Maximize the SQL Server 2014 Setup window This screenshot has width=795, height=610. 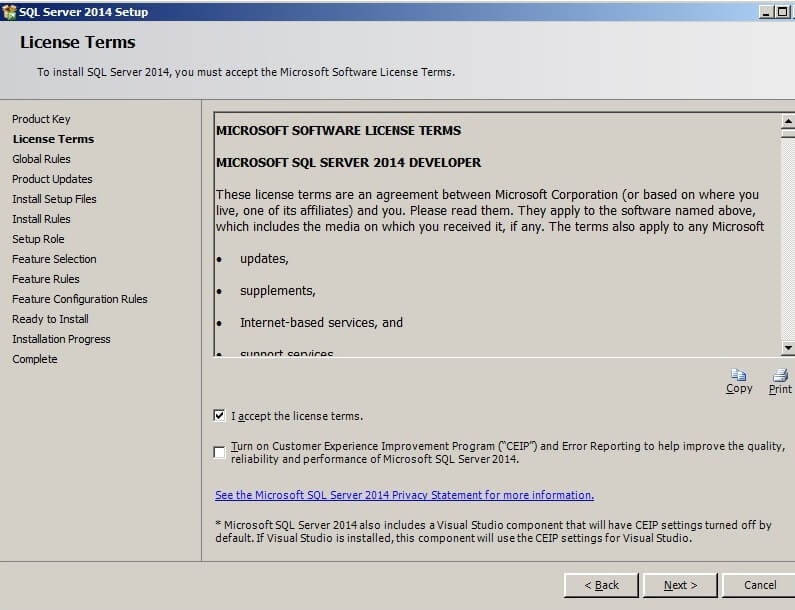[782, 12]
